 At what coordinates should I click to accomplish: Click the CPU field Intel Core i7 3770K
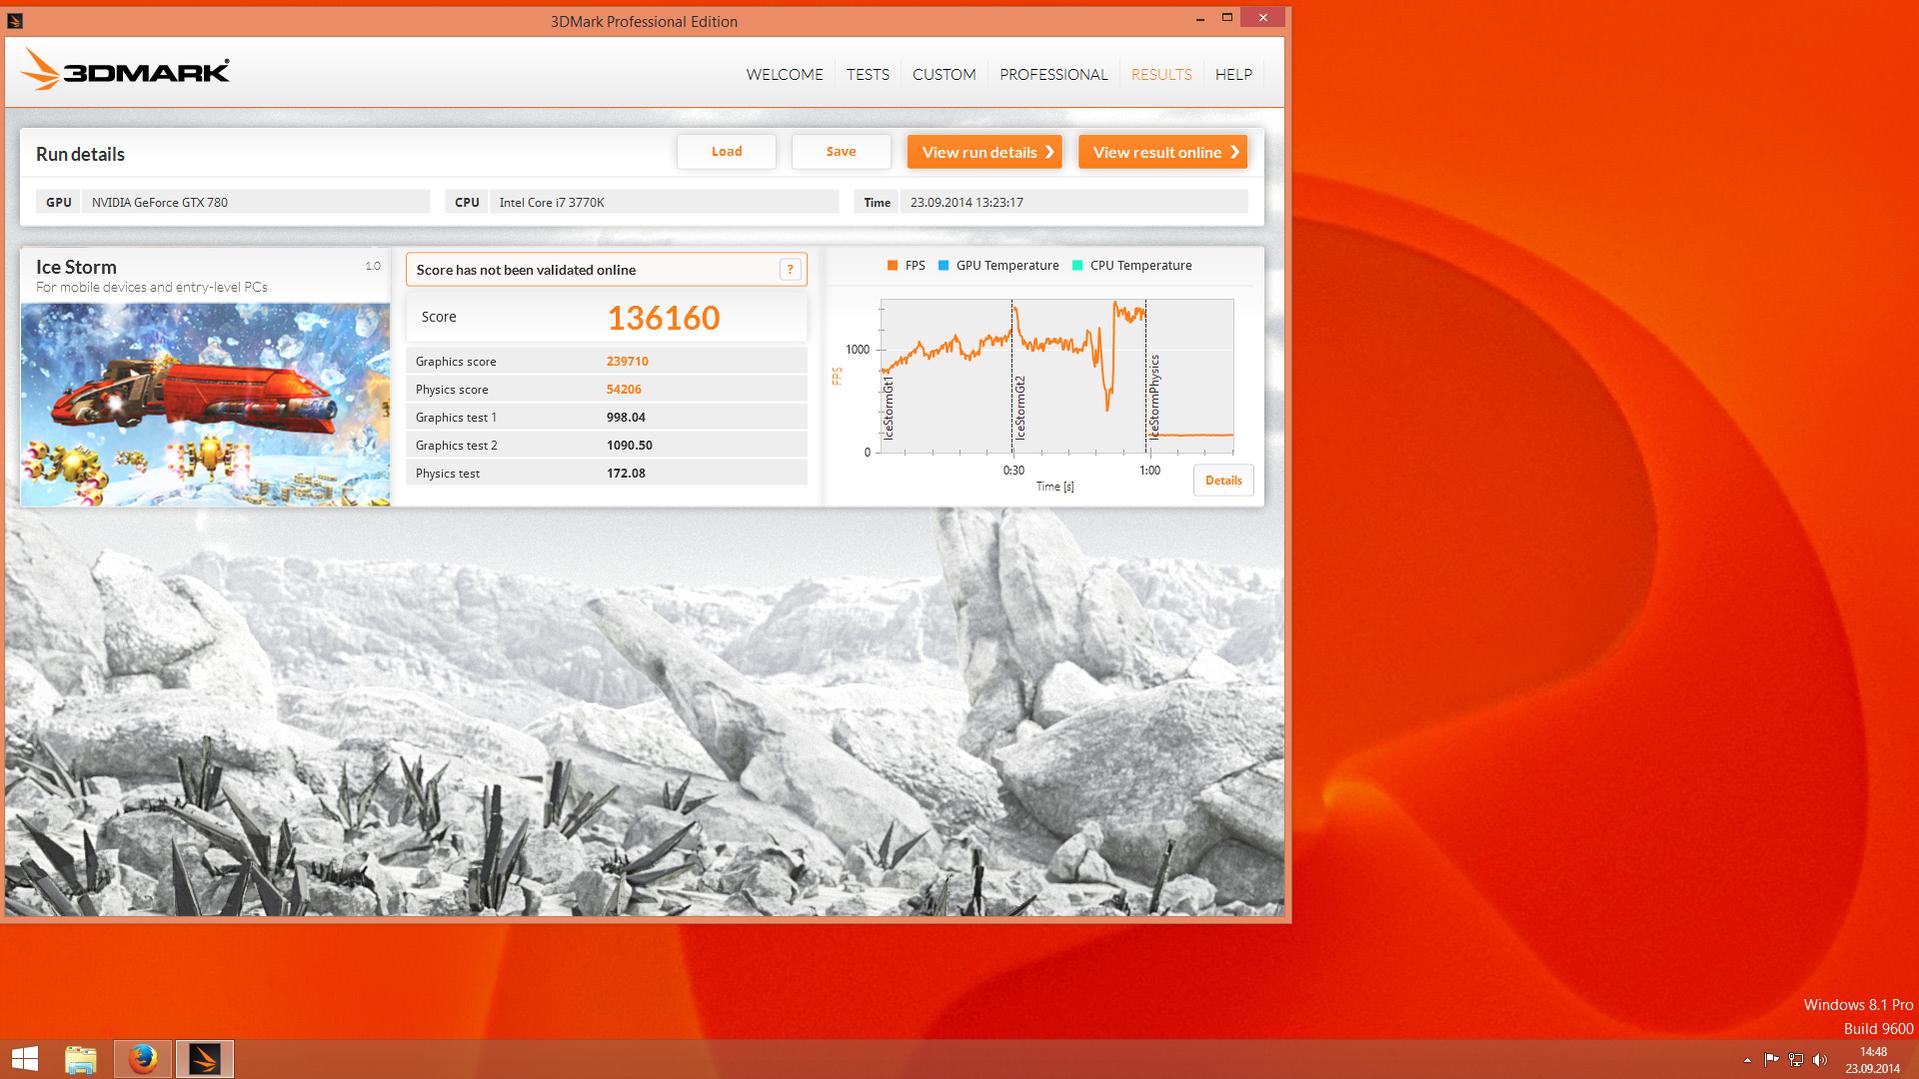tap(664, 202)
